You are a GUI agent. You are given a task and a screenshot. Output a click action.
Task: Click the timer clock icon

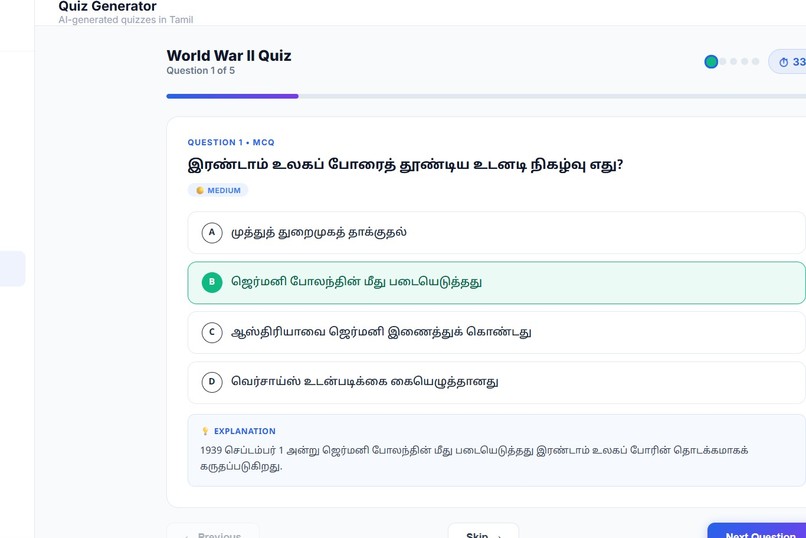pyautogui.click(x=783, y=62)
